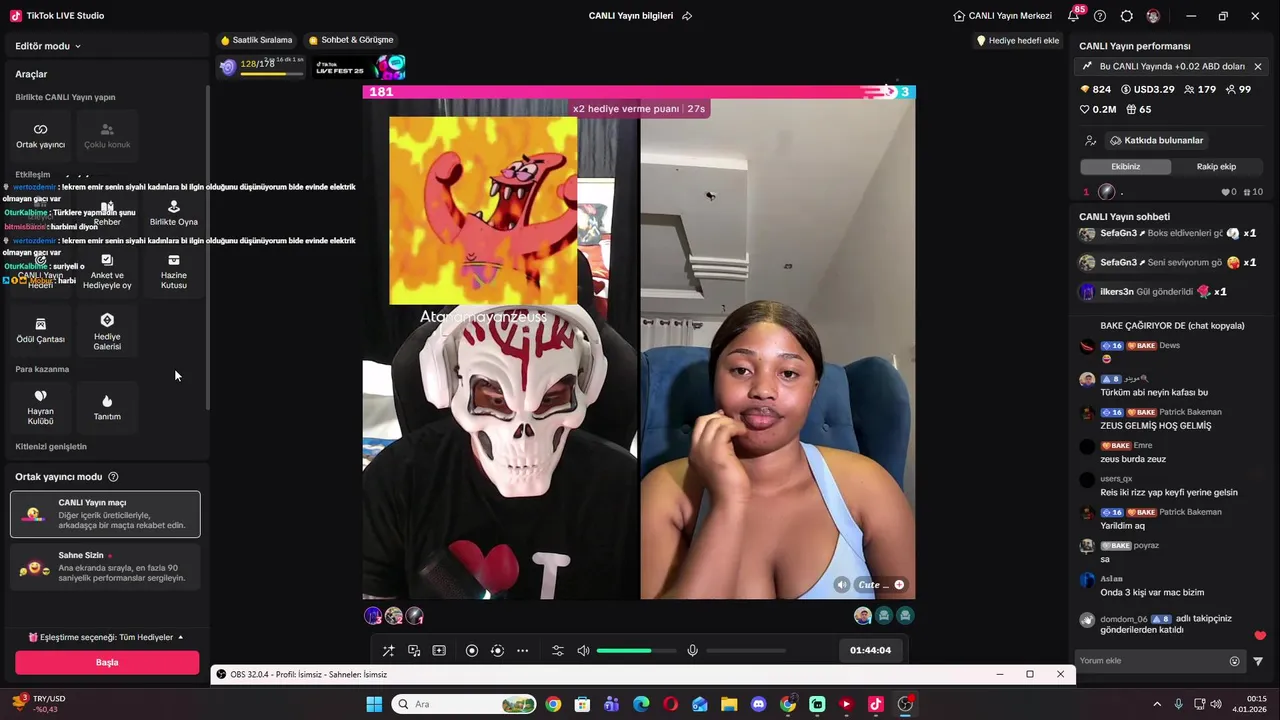Unmute the guest's Cute audio speaker icon
Screen dimensions: 1280x720
point(842,585)
